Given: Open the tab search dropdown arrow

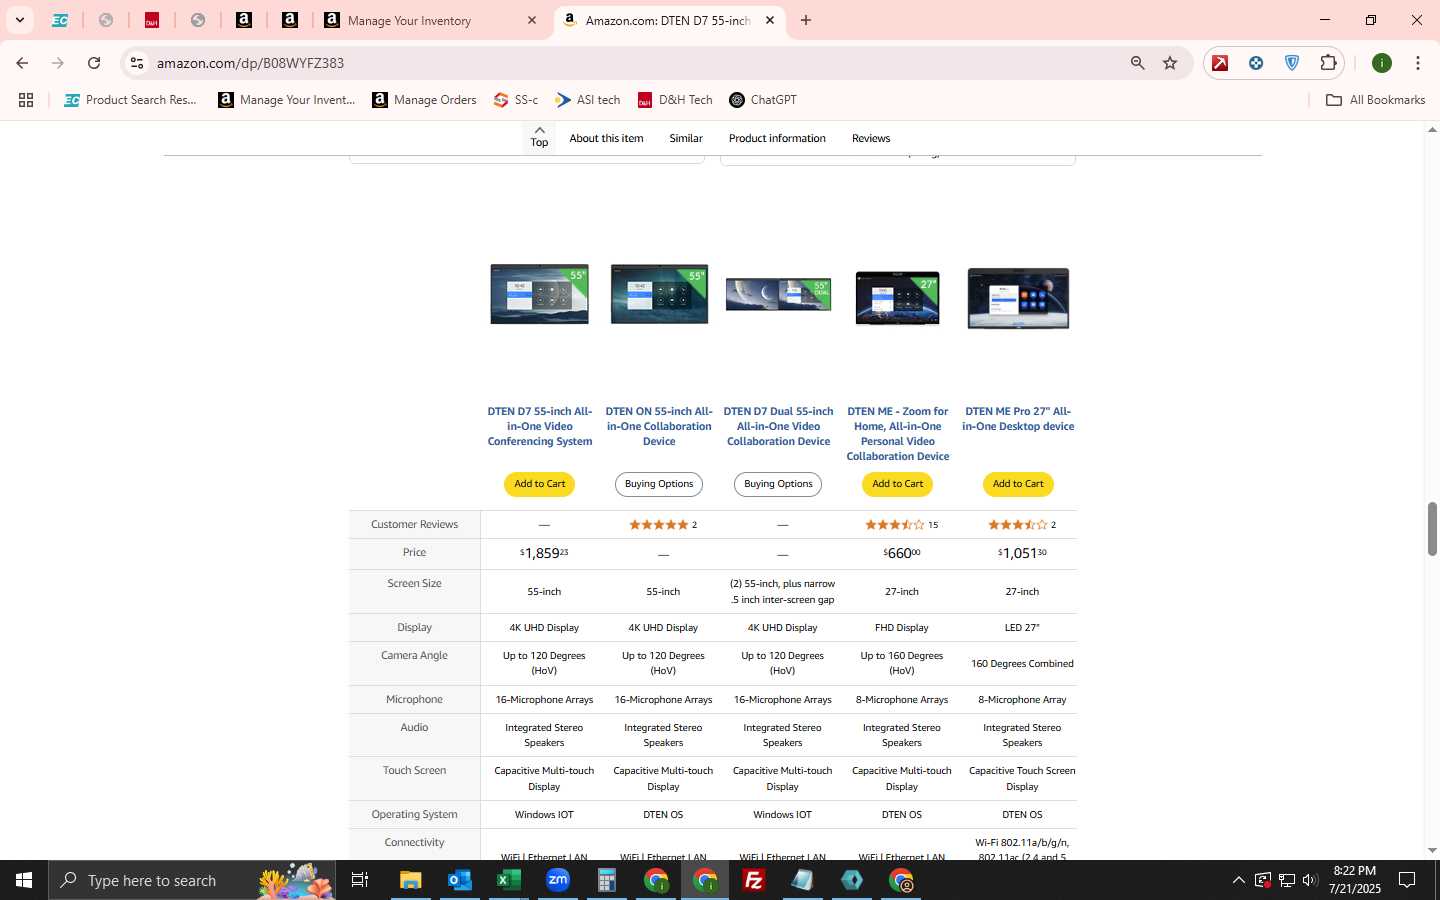Looking at the screenshot, I should [x=19, y=20].
